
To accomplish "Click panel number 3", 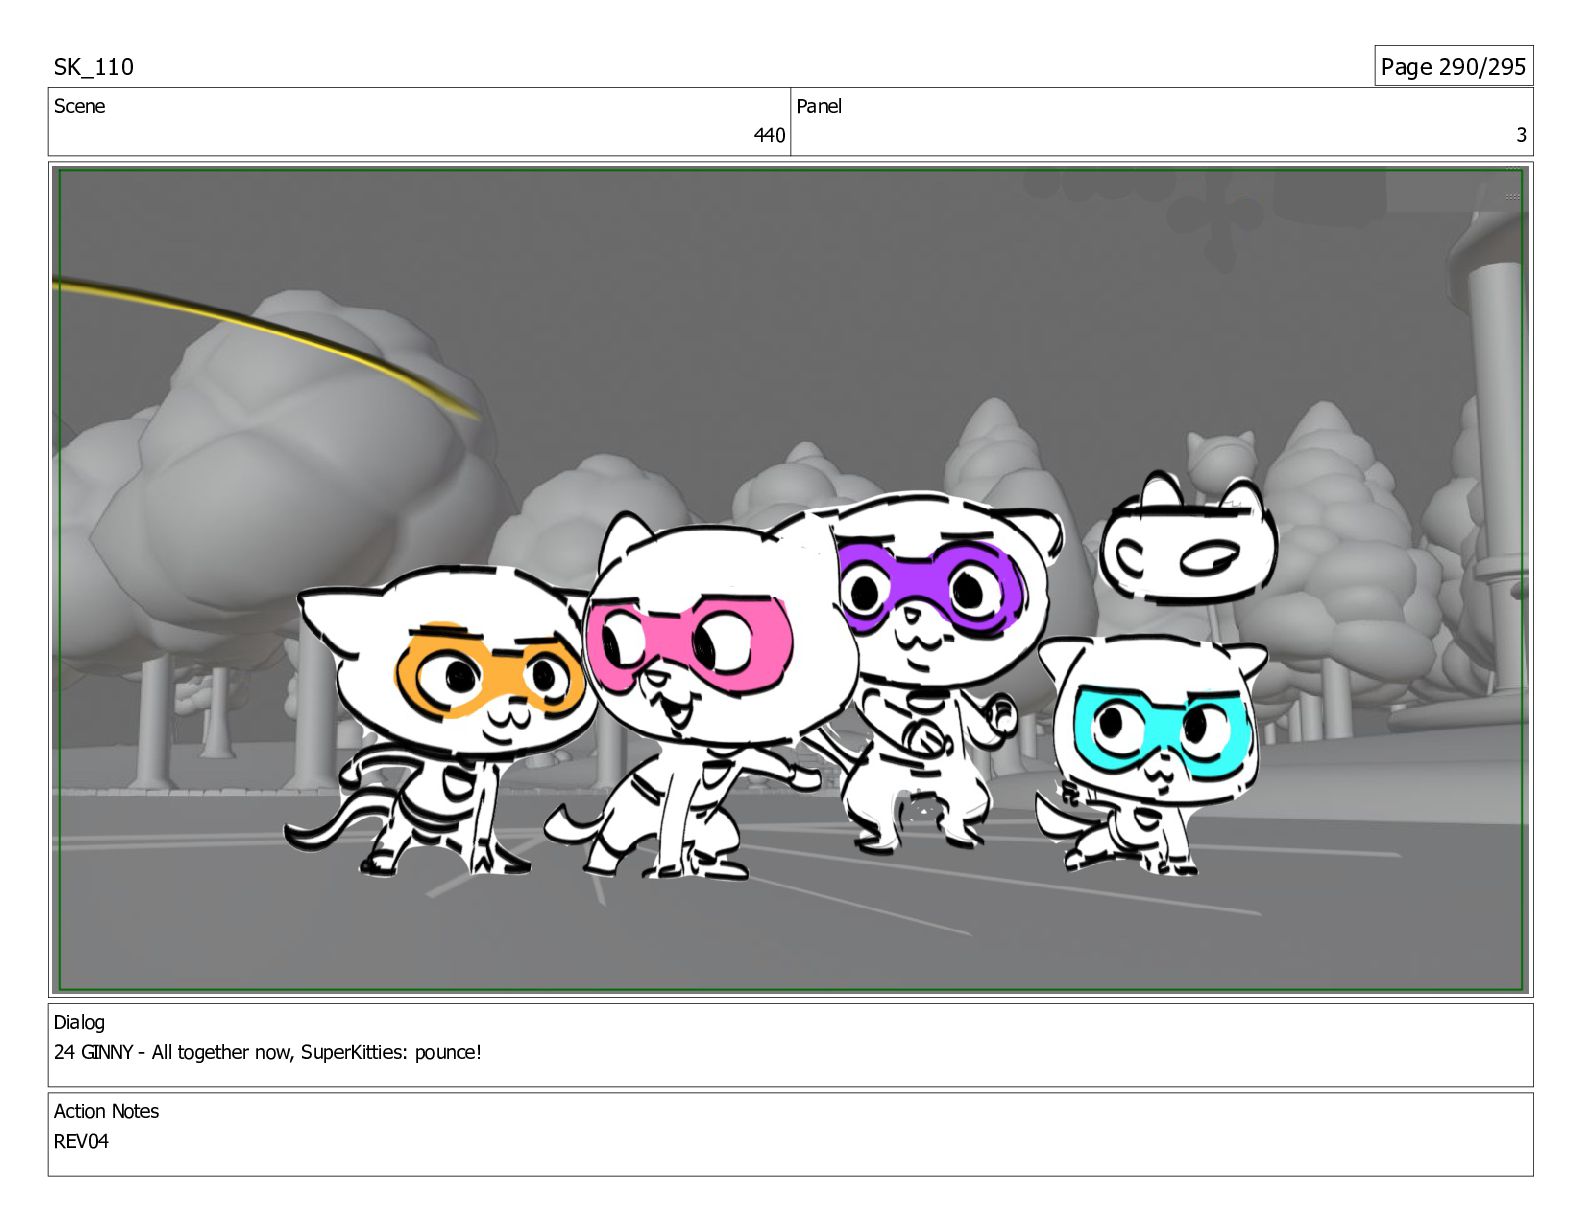I will tap(1521, 135).
